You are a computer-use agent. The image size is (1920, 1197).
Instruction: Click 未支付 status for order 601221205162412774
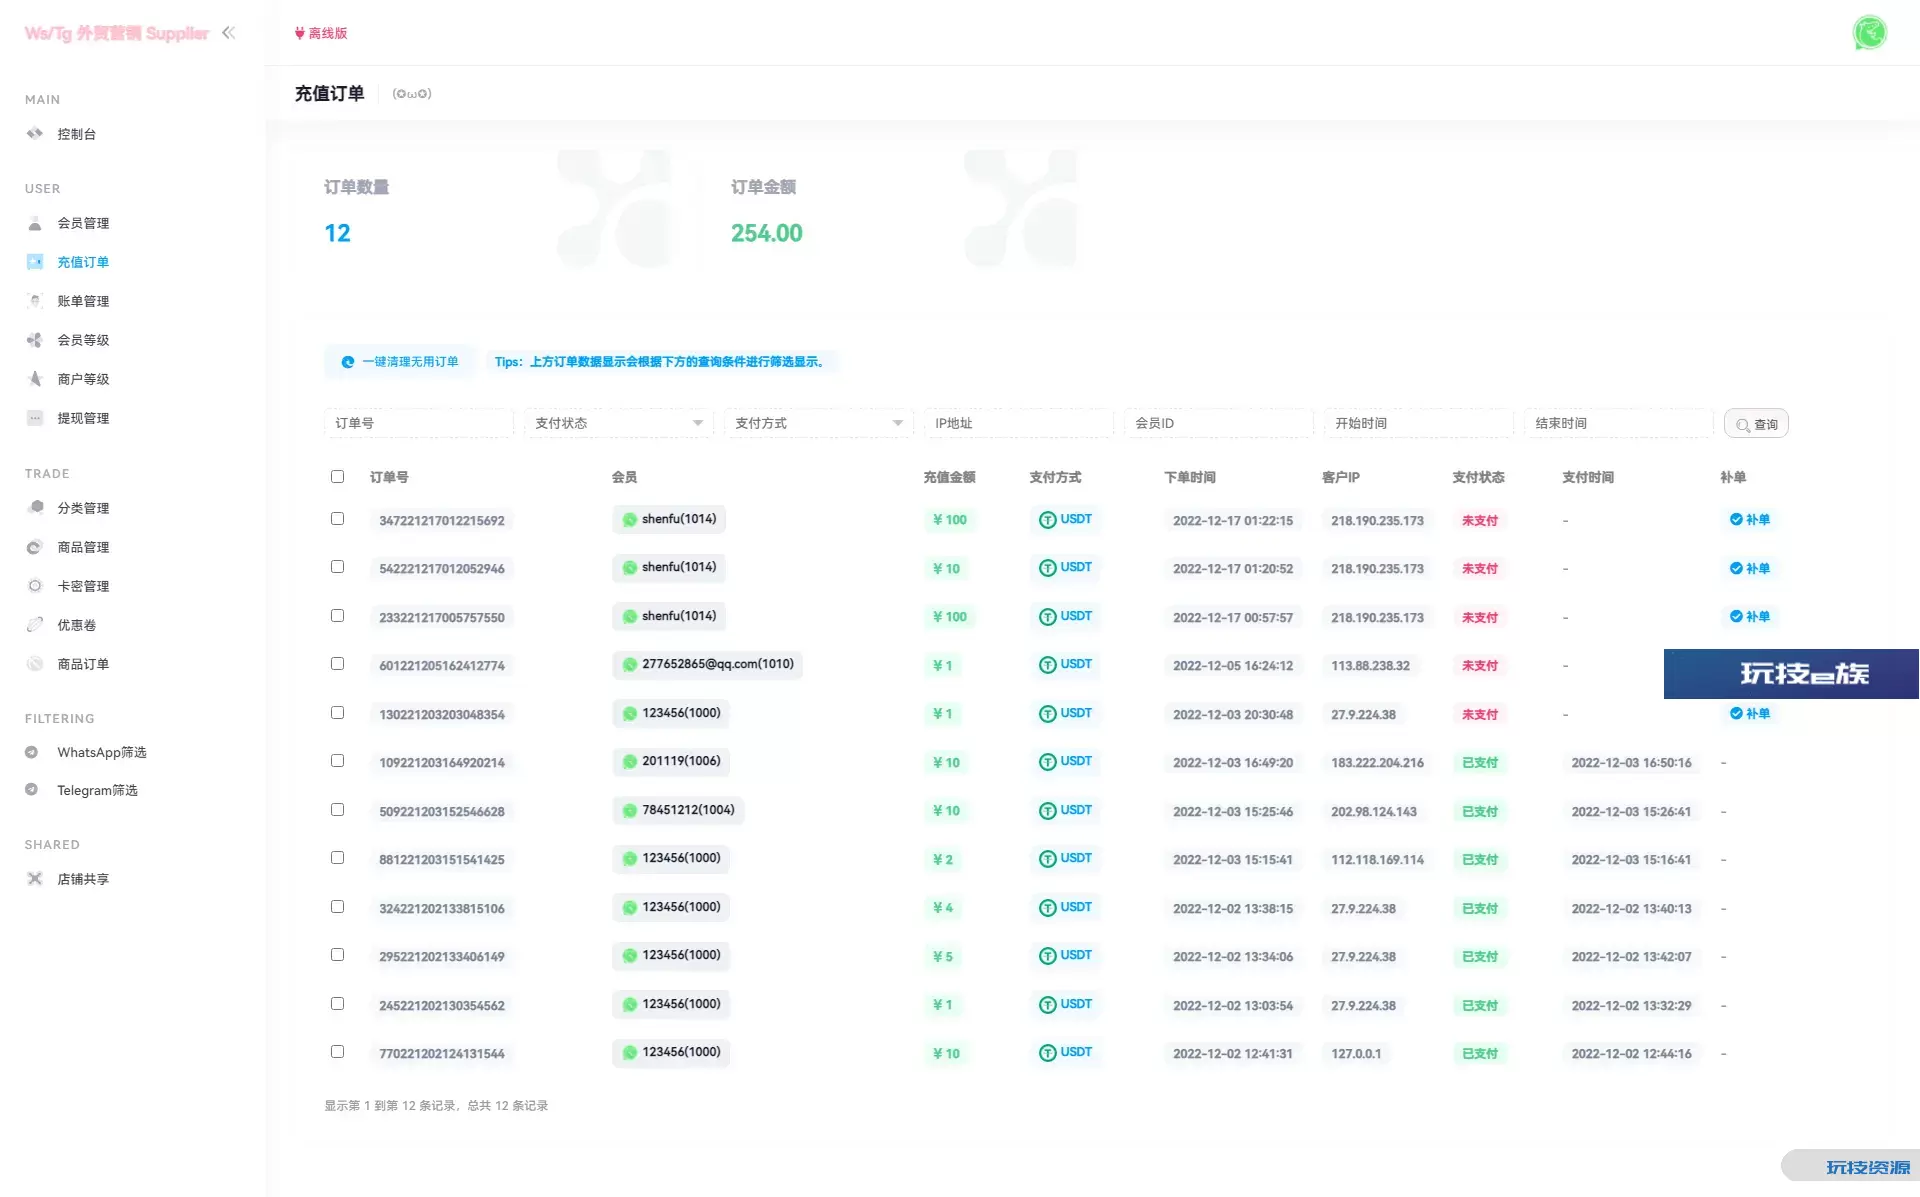pyautogui.click(x=1480, y=666)
